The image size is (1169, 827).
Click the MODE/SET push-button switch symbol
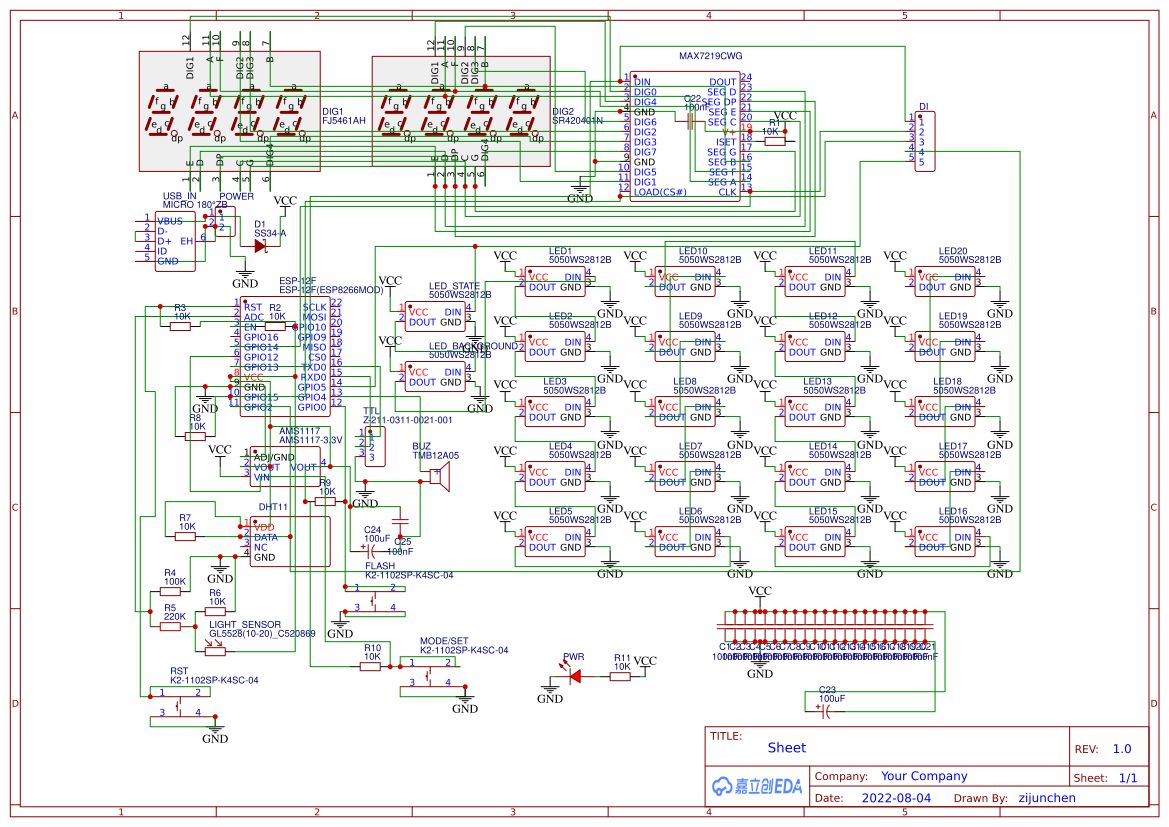(429, 676)
